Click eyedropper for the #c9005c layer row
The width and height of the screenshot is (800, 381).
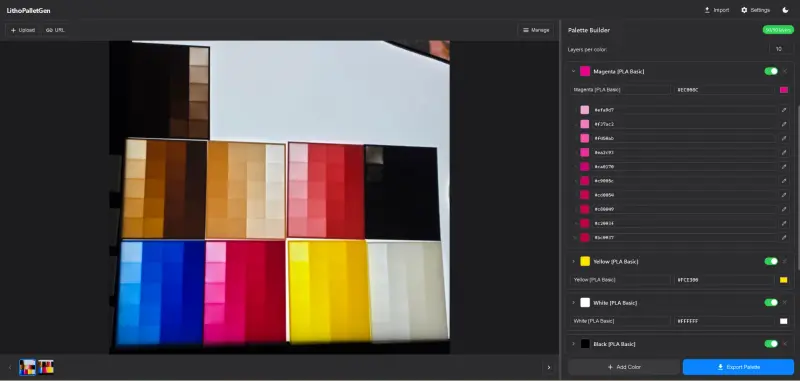(x=784, y=181)
